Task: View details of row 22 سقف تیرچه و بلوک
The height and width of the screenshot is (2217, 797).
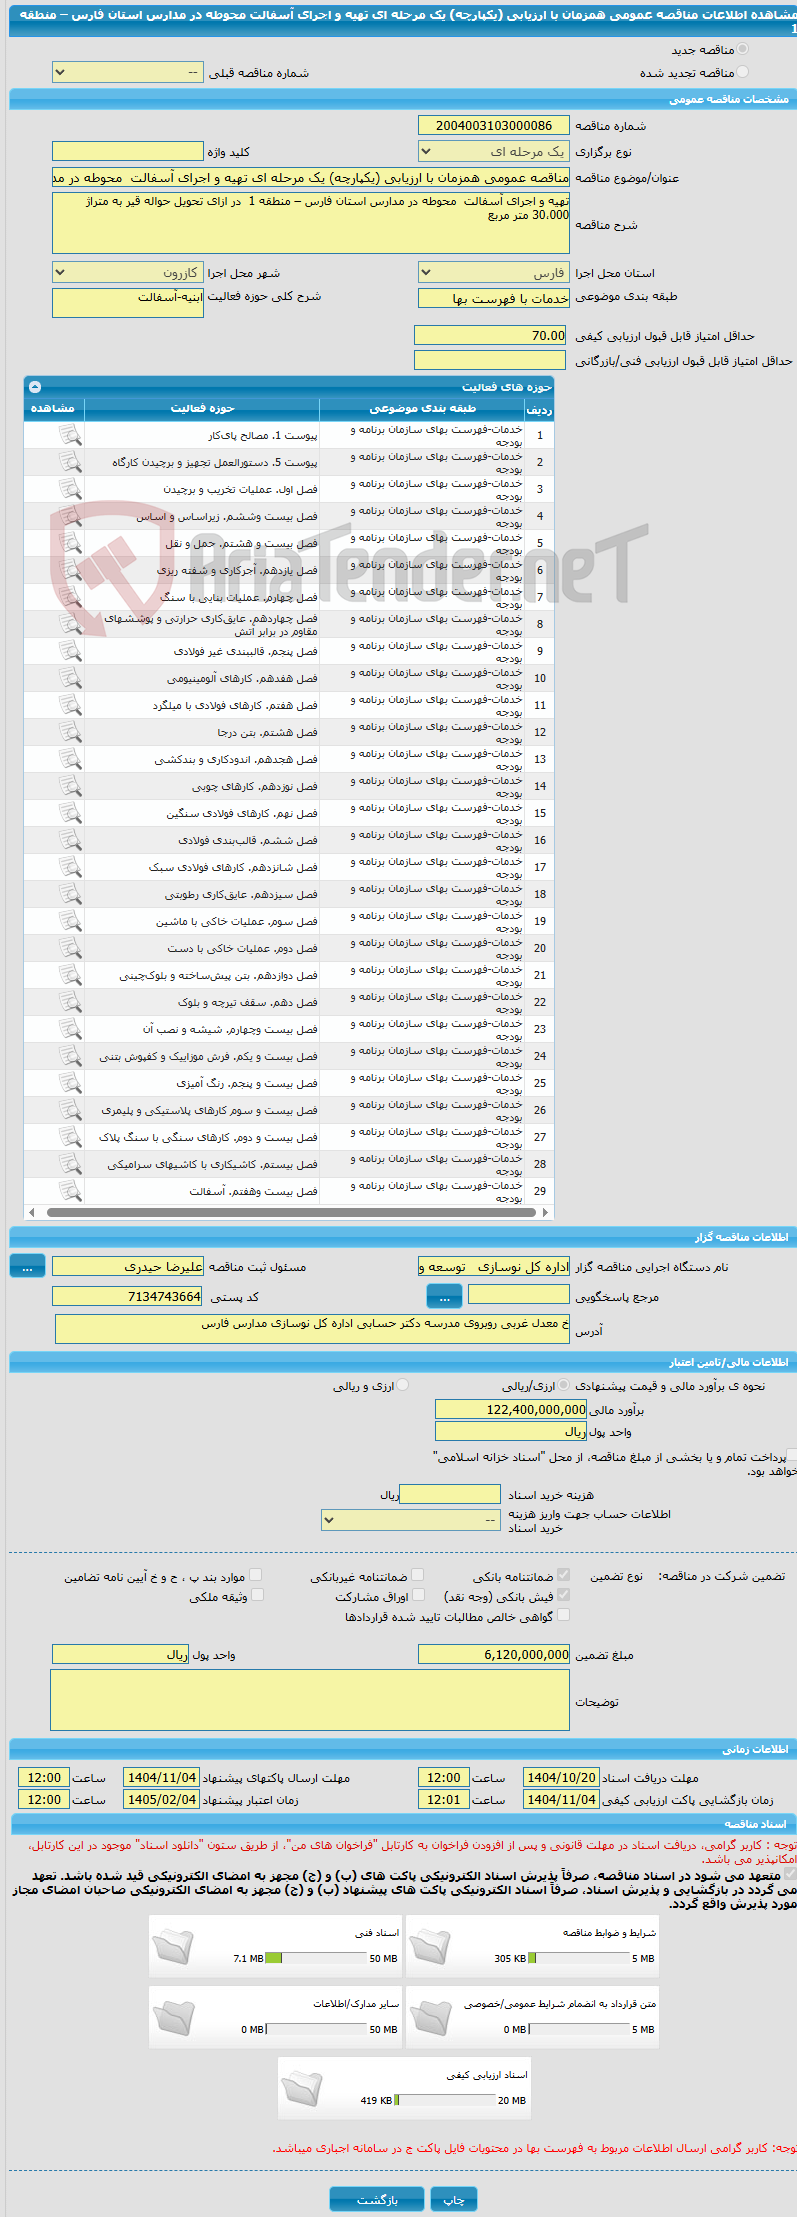Action: click(70, 1002)
